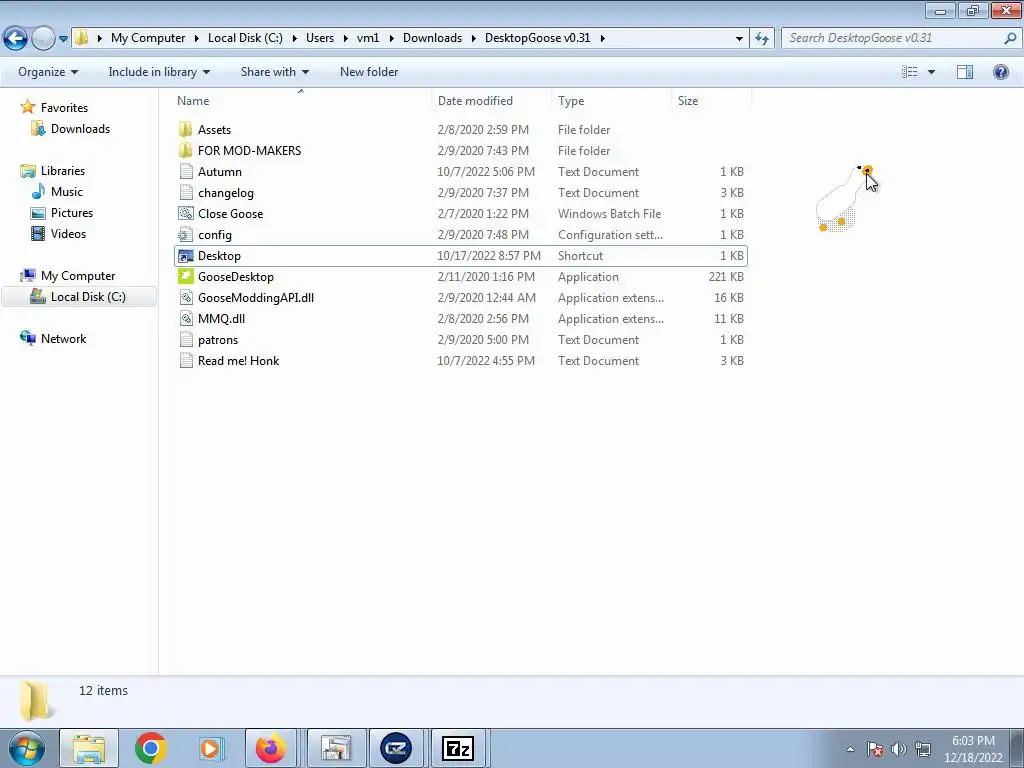Click the Autumn text document icon
Image resolution: width=1024 pixels, height=768 pixels.
pyautogui.click(x=185, y=172)
